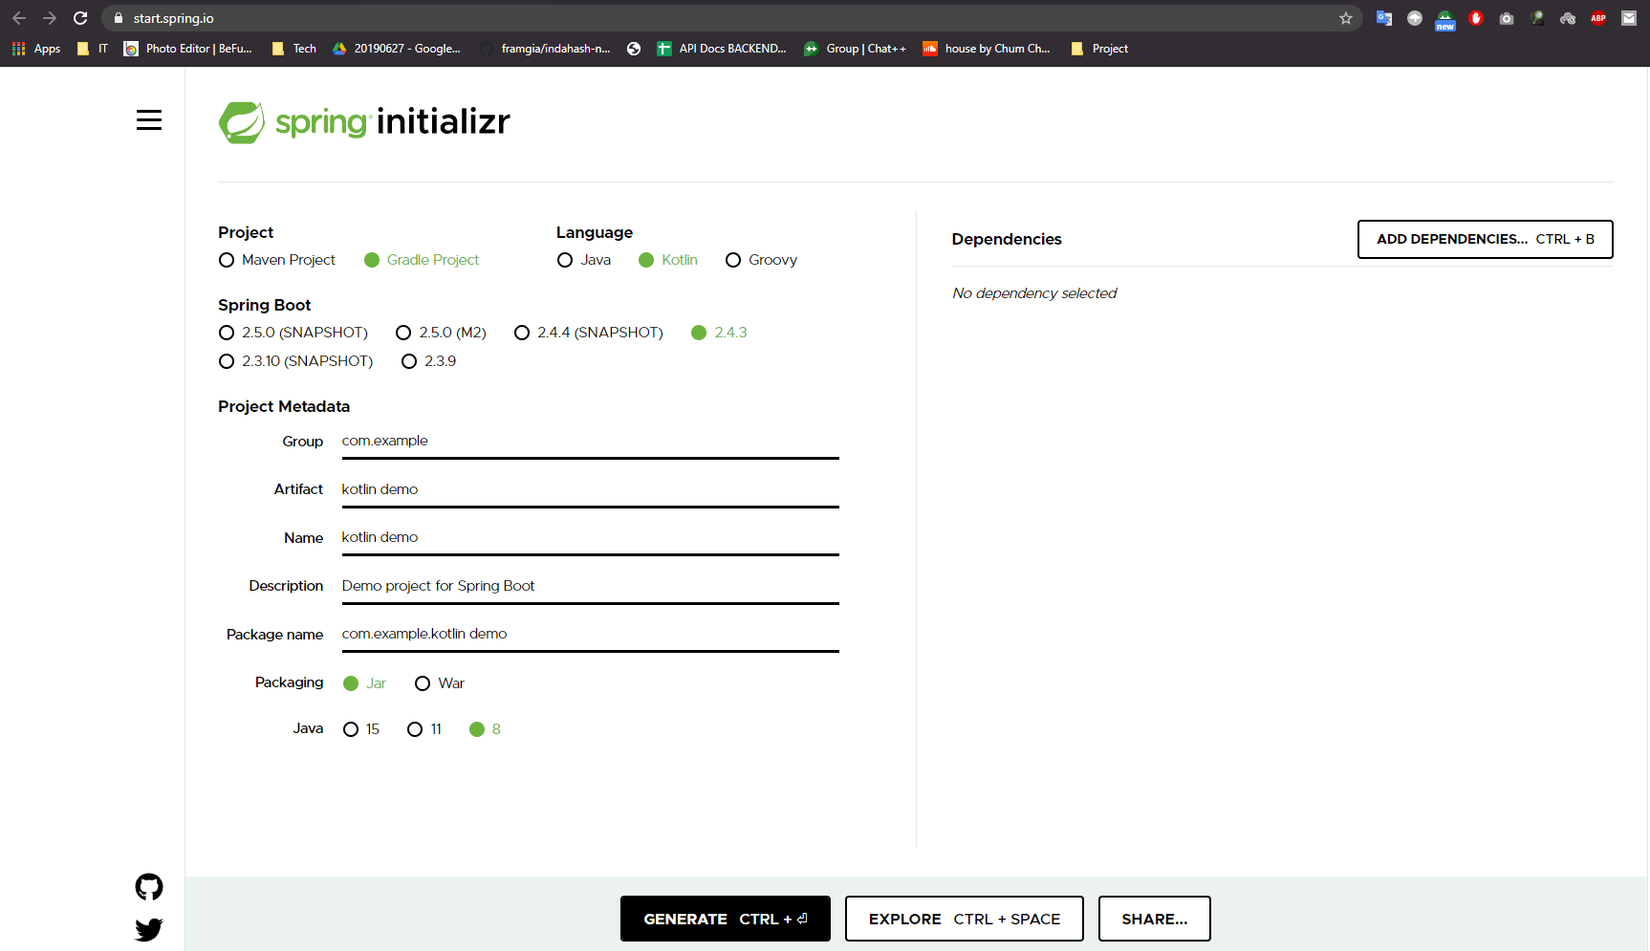1650x951 pixels.
Task: Open the Group Chat++ bookmark
Action: [855, 48]
